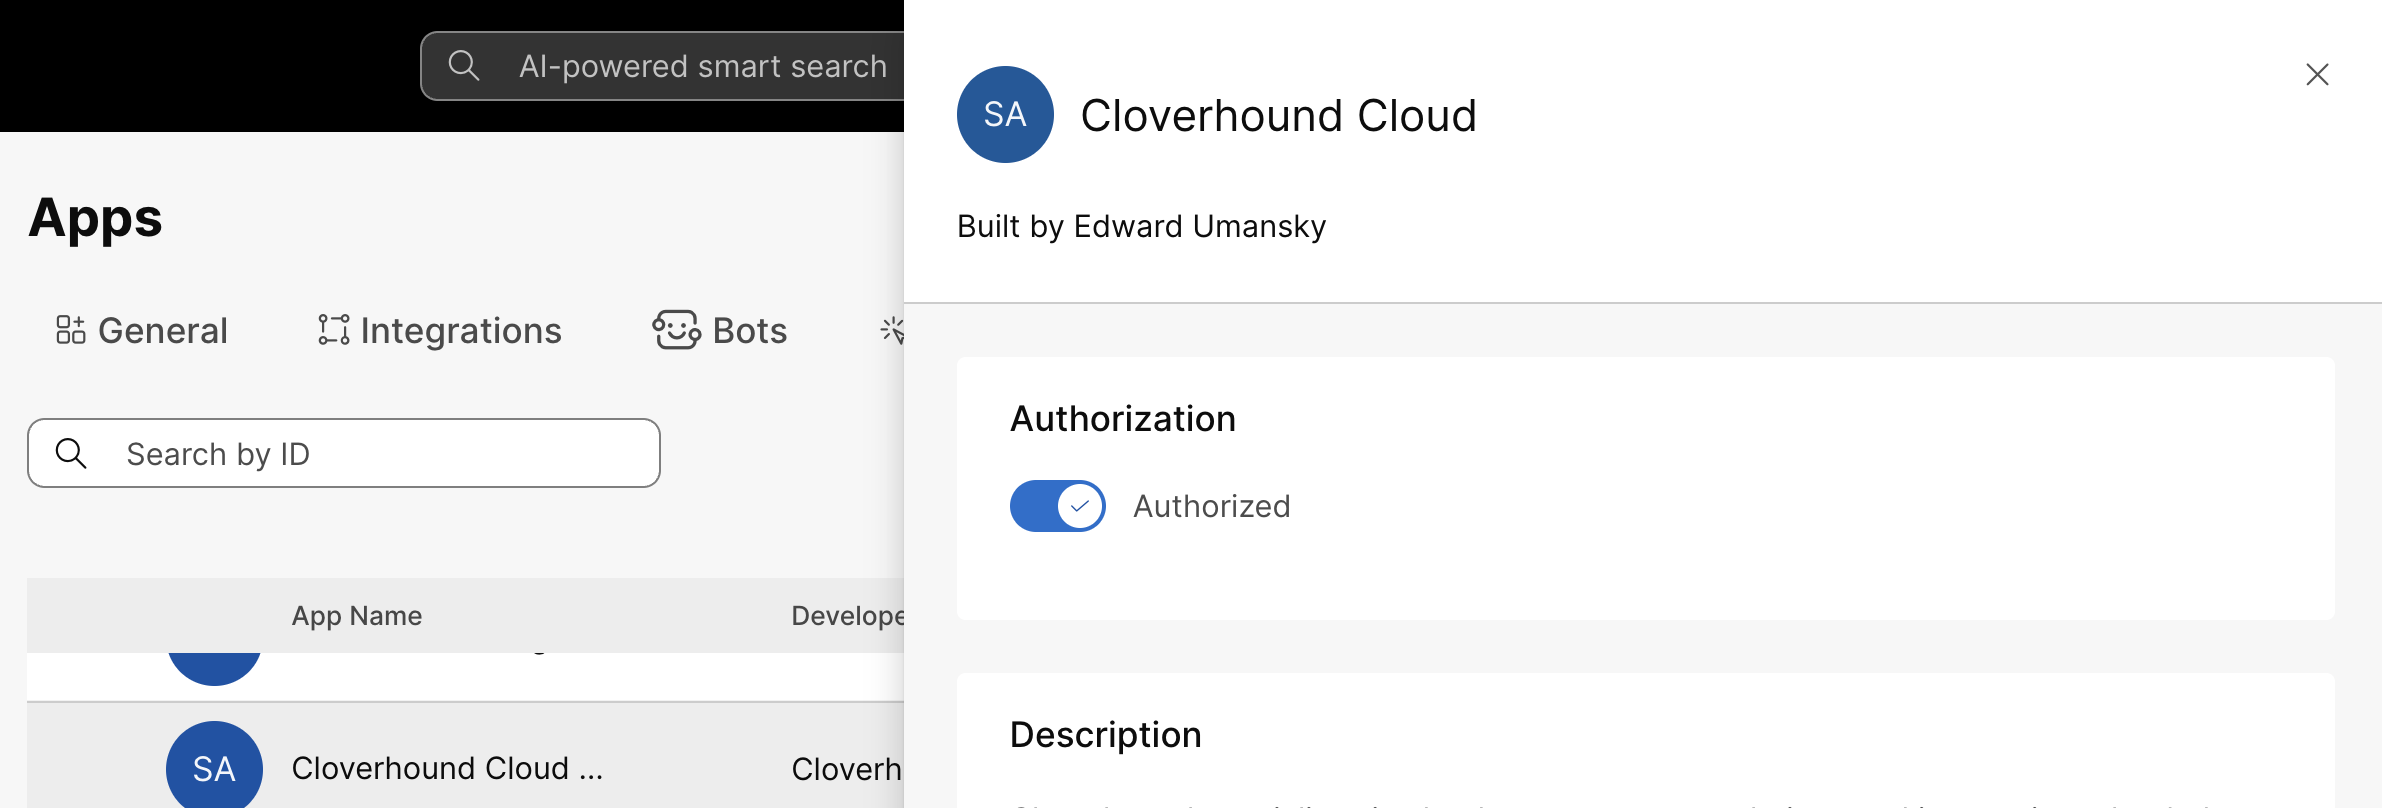The height and width of the screenshot is (808, 2382).
Task: Select the Cloverhound Cloud app row
Action: [447, 767]
